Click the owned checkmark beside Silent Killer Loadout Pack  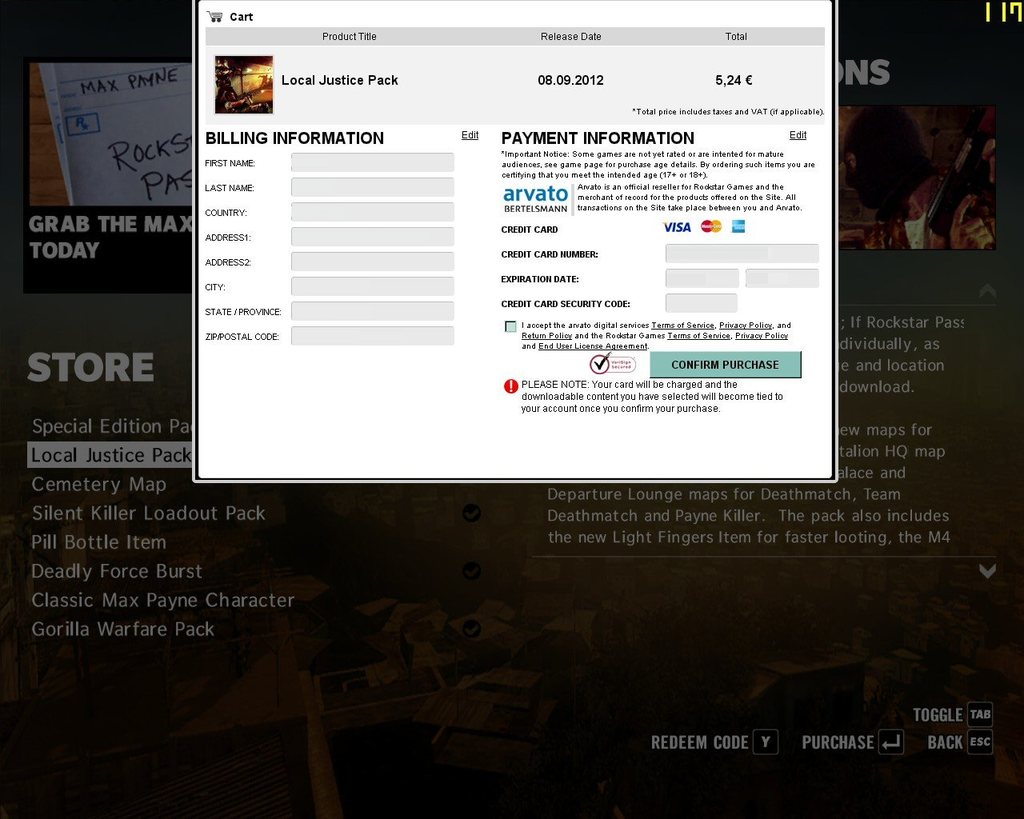[x=472, y=513]
